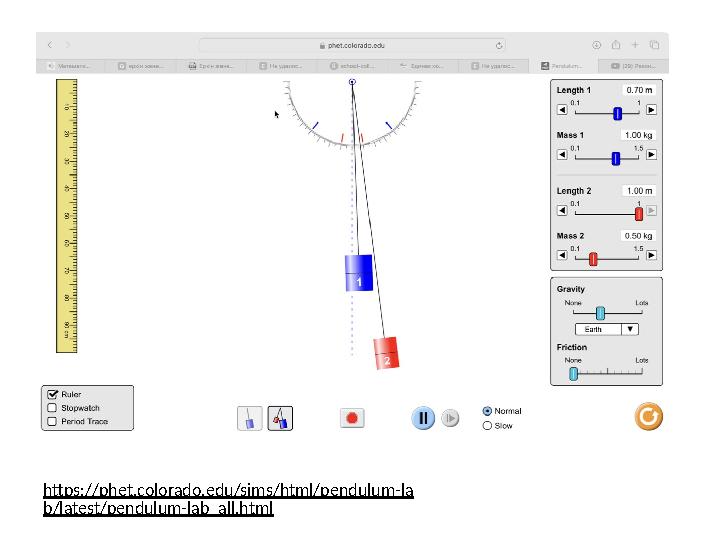Go forward with browser forward arrow
Screen dimensions: 720x540
tap(68, 45)
